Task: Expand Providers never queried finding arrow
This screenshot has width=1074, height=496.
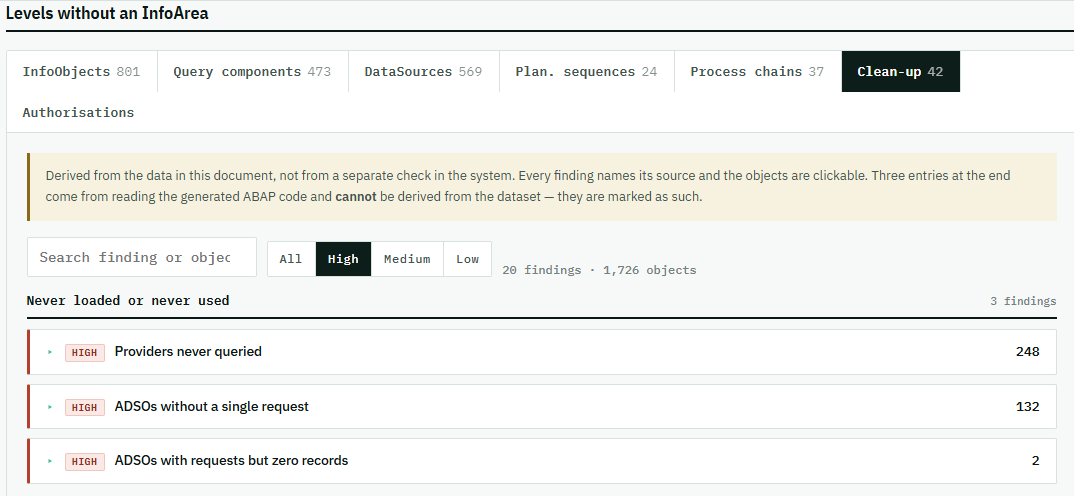Action: pyautogui.click(x=50, y=352)
